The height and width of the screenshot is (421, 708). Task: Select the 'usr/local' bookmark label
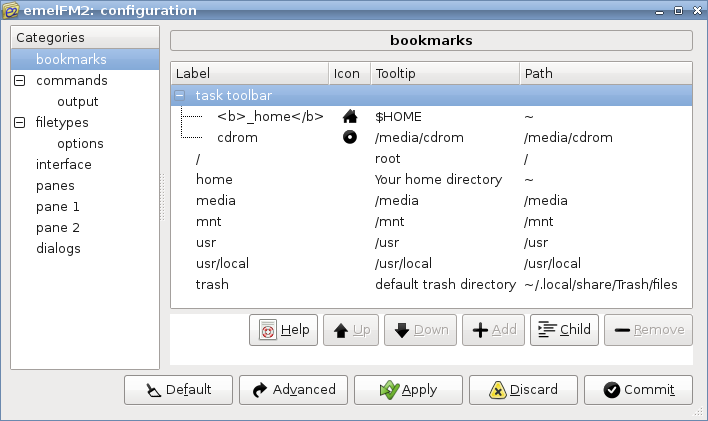[222, 263]
